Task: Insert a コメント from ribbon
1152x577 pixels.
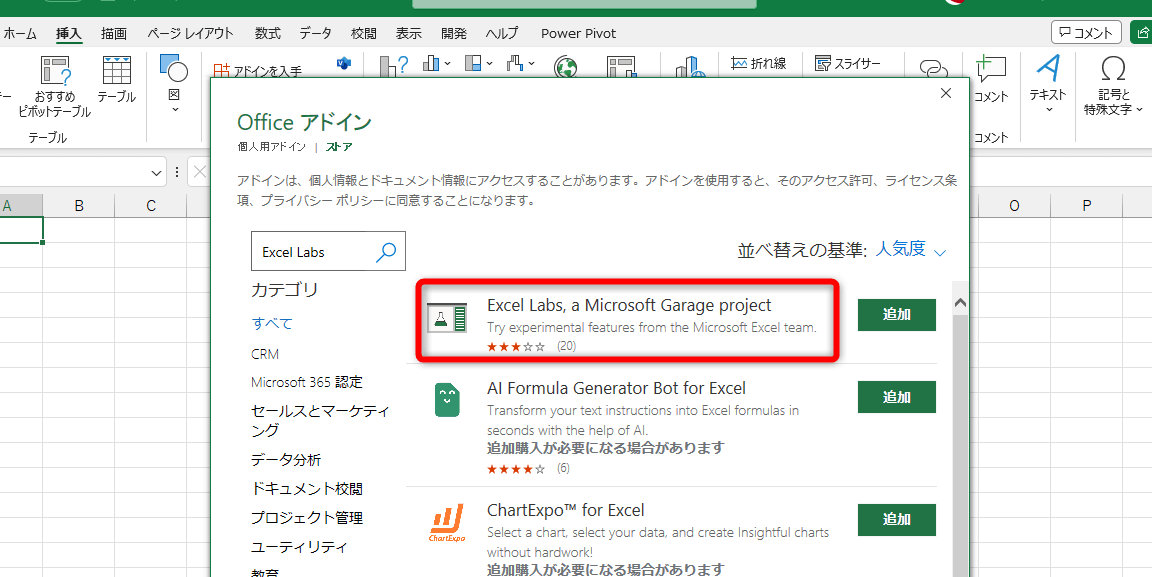Action: 990,79
